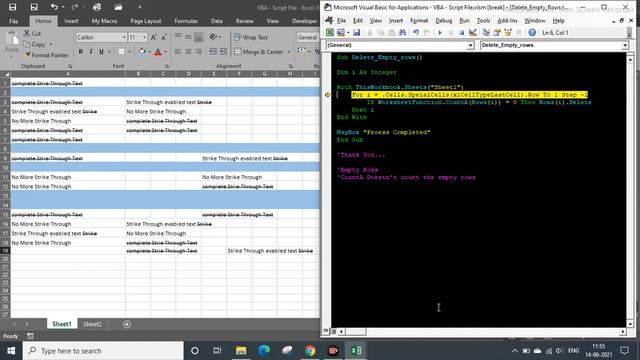Screen dimensions: 640x360
Task: Open Project Explorer icon in VBA toolbar
Action: pyautogui.click(x=486, y=32)
